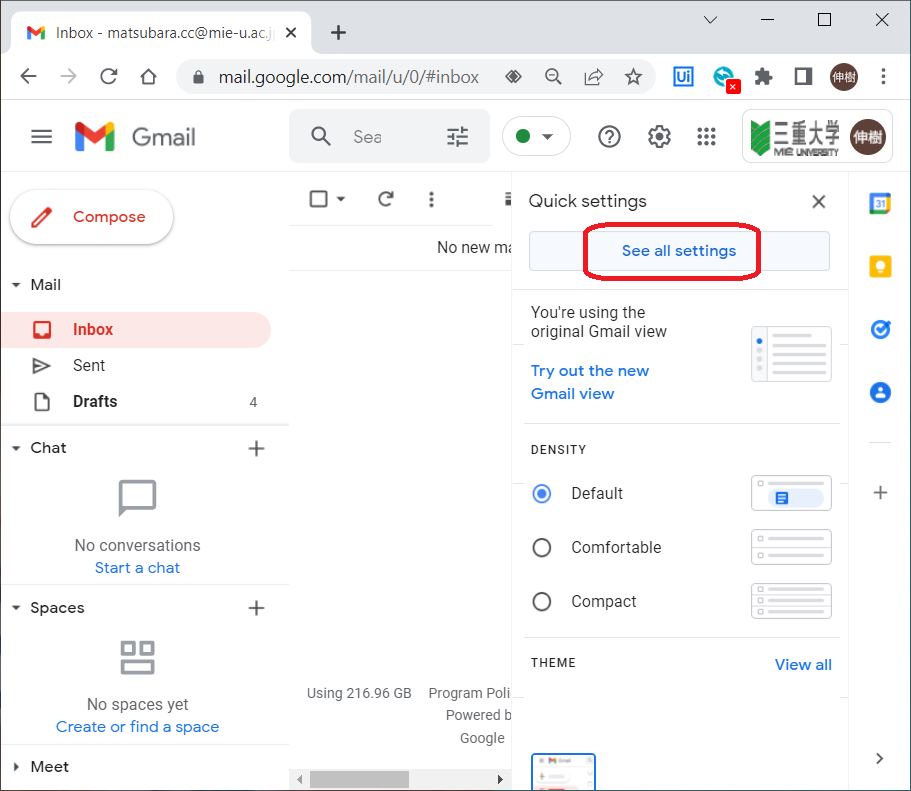
Task: Open the select dropdown arrow beside checkbox
Action: tap(341, 199)
